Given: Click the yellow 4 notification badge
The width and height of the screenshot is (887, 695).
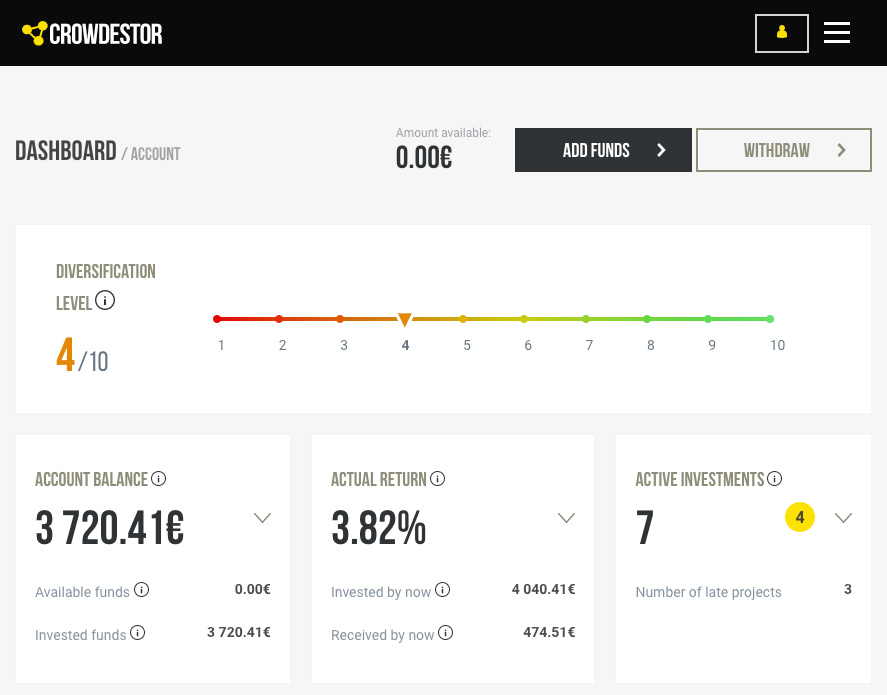Looking at the screenshot, I should [800, 517].
